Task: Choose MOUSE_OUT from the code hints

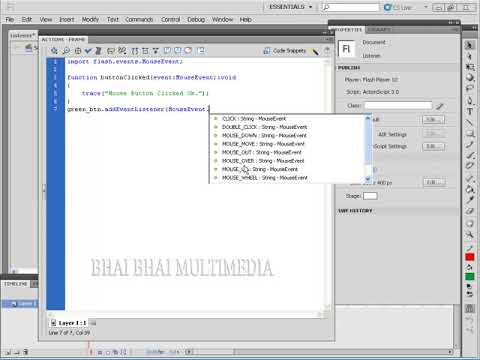Action: (288, 152)
